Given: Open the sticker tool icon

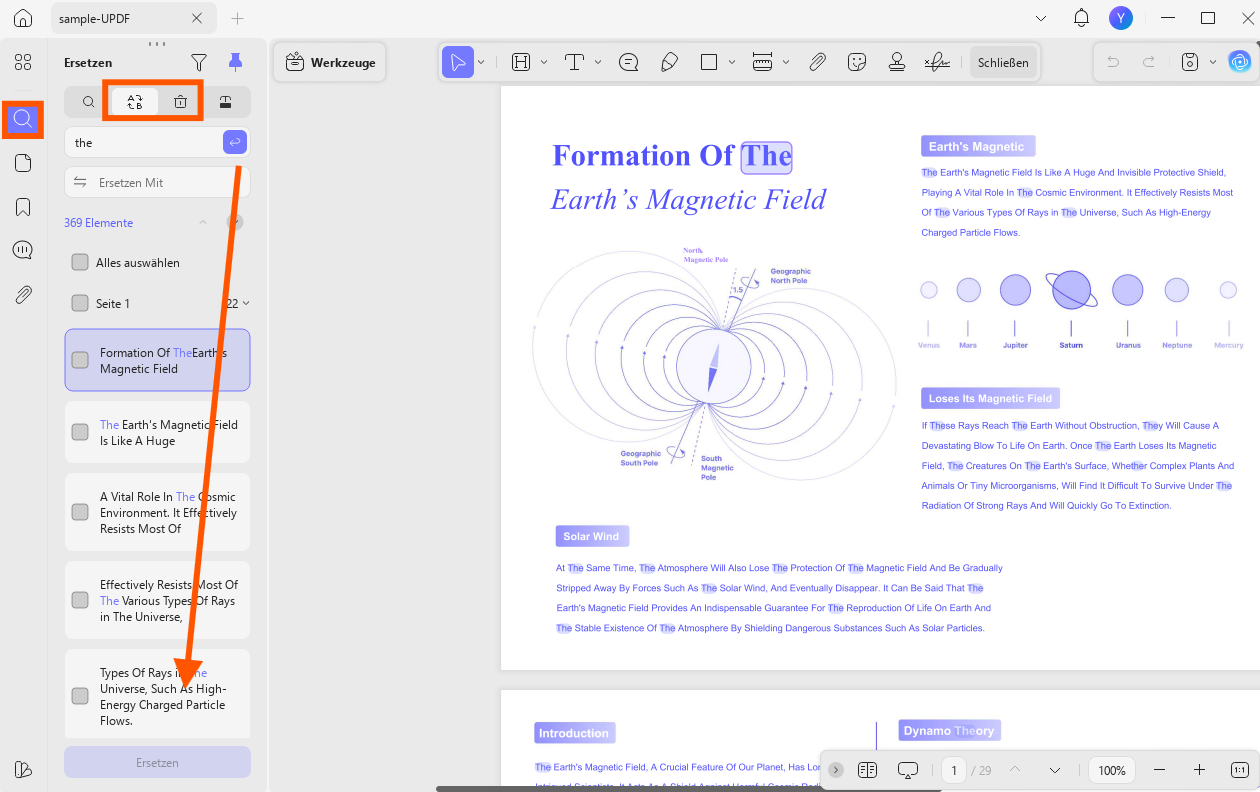Looking at the screenshot, I should [x=856, y=62].
